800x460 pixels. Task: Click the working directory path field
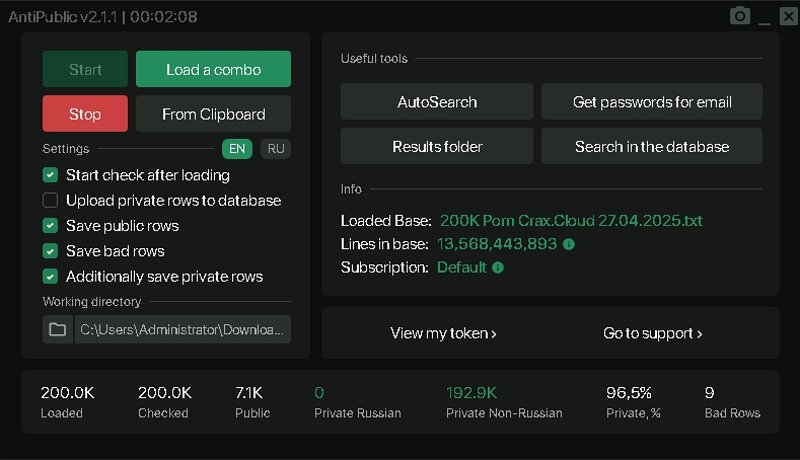[183, 329]
